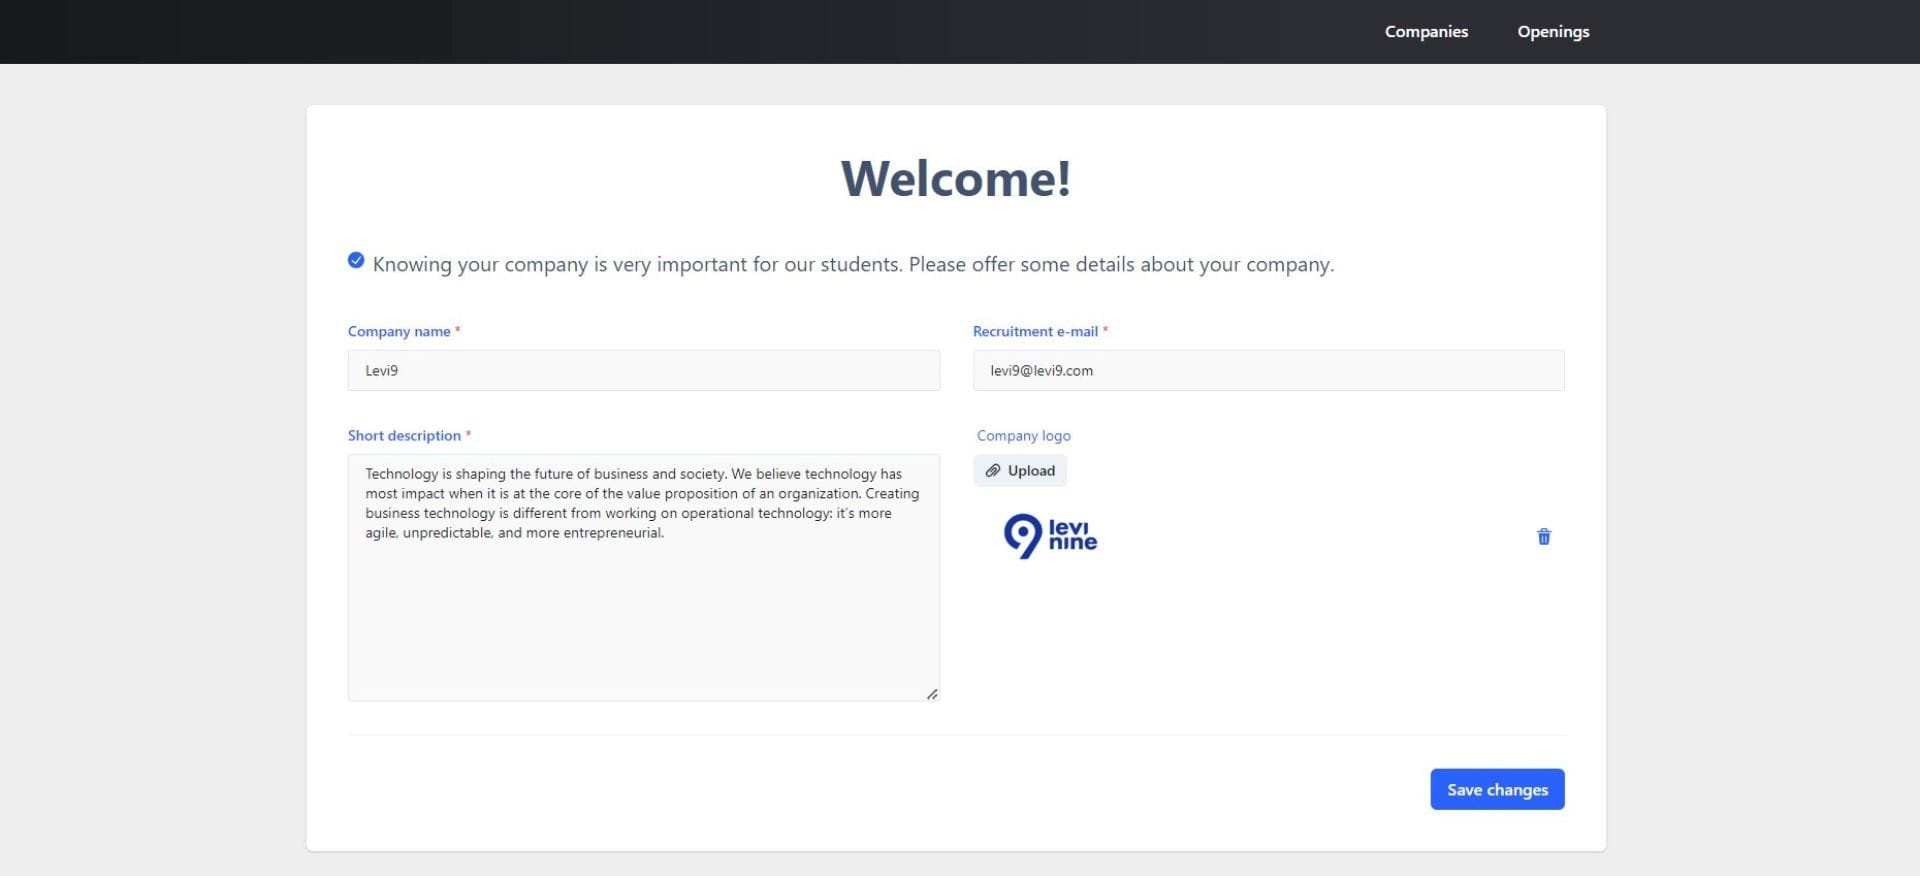The height and width of the screenshot is (876, 1920).
Task: Click the Welcome! heading
Action: point(955,179)
